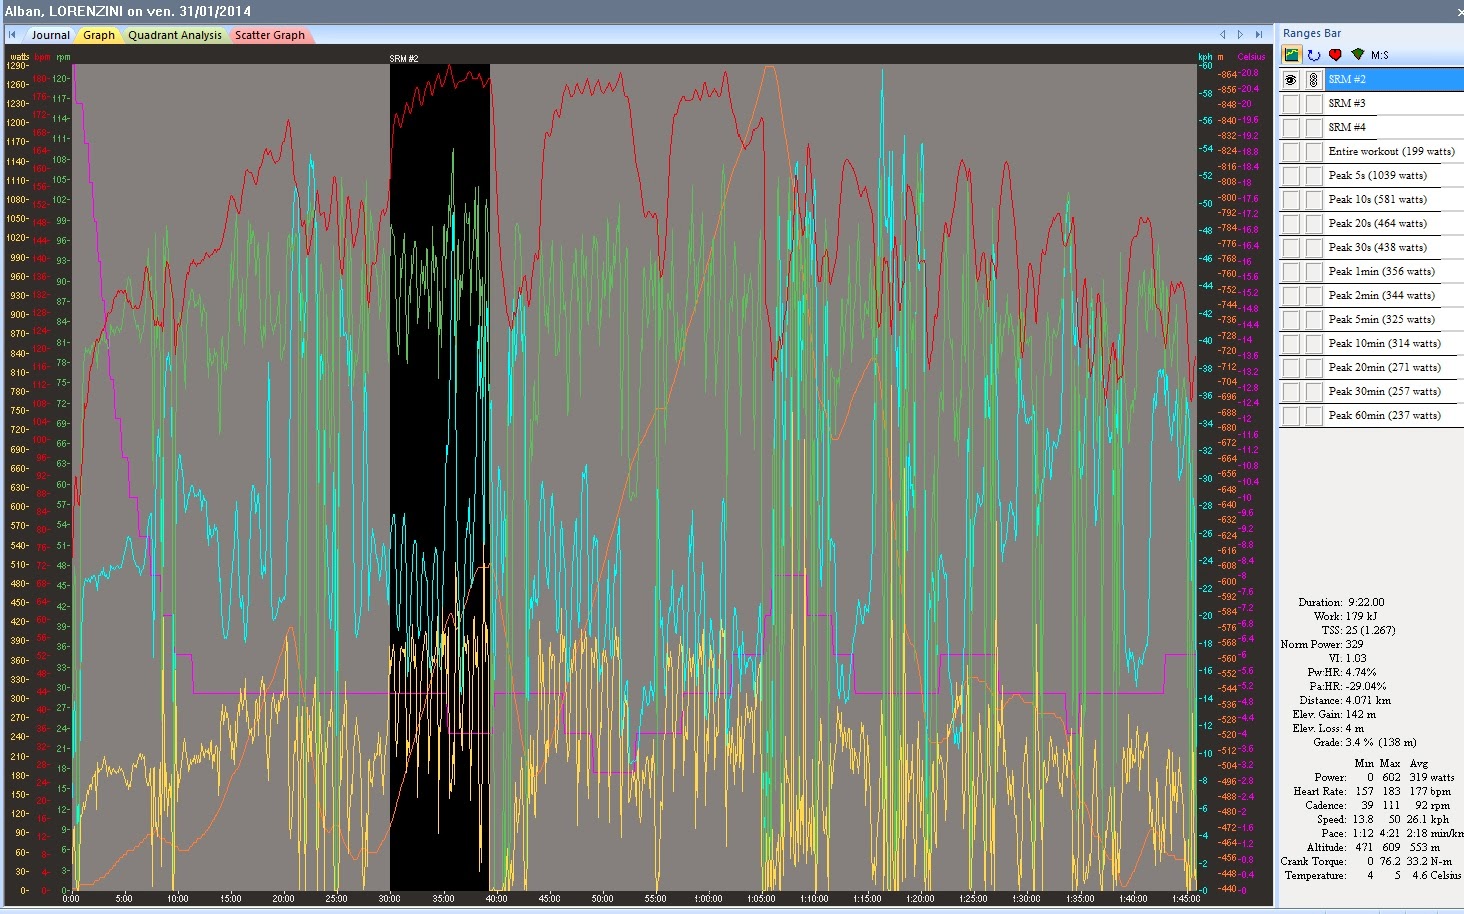This screenshot has width=1464, height=914.
Task: Tick the chain-column box for SRM #4
Action: click(x=1314, y=128)
